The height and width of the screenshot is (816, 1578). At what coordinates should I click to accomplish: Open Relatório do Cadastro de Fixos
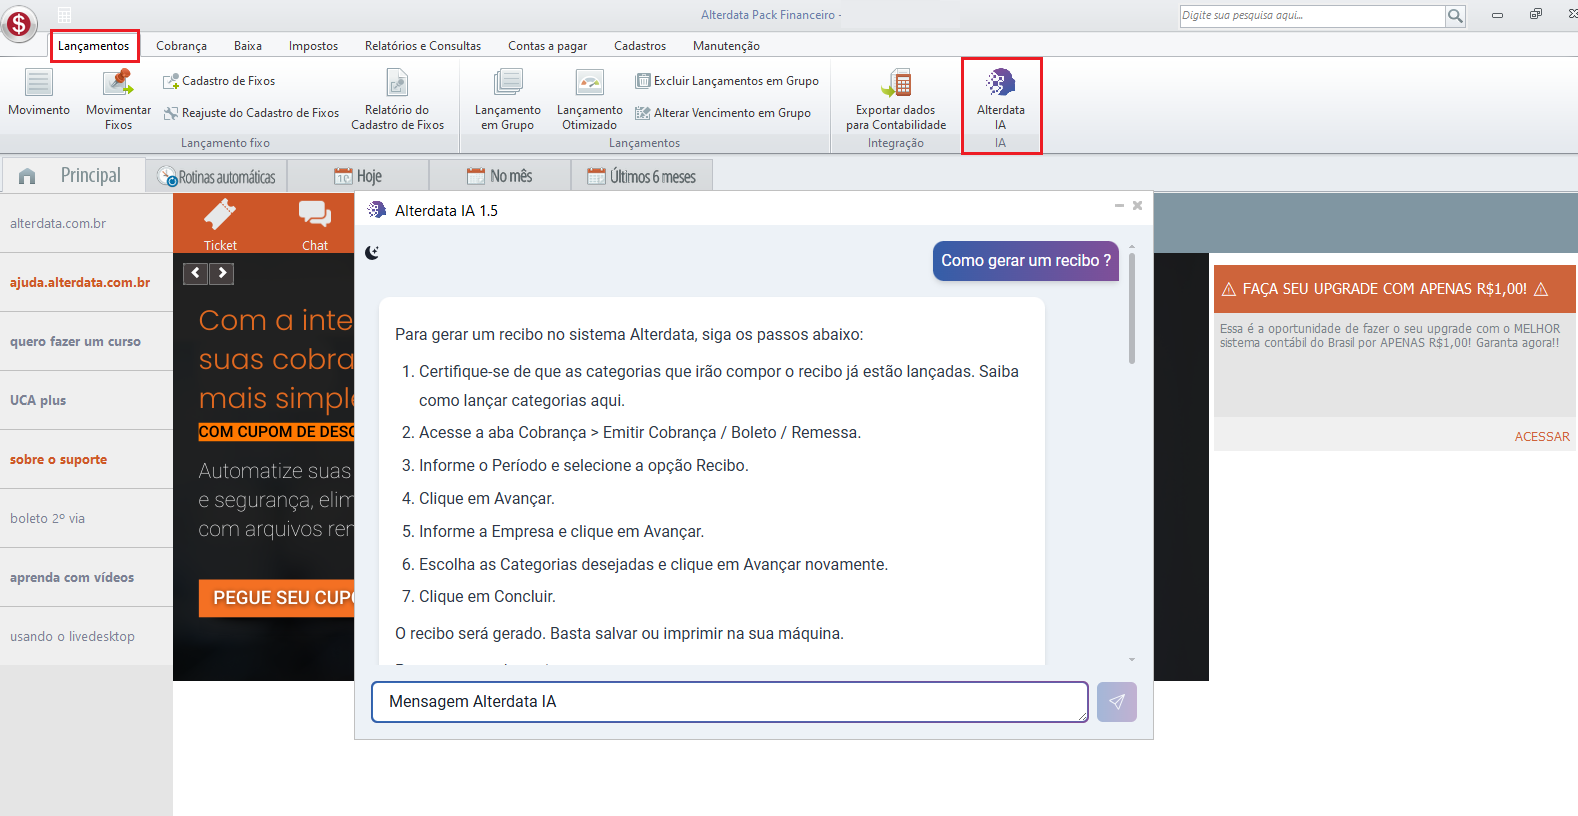point(397,99)
